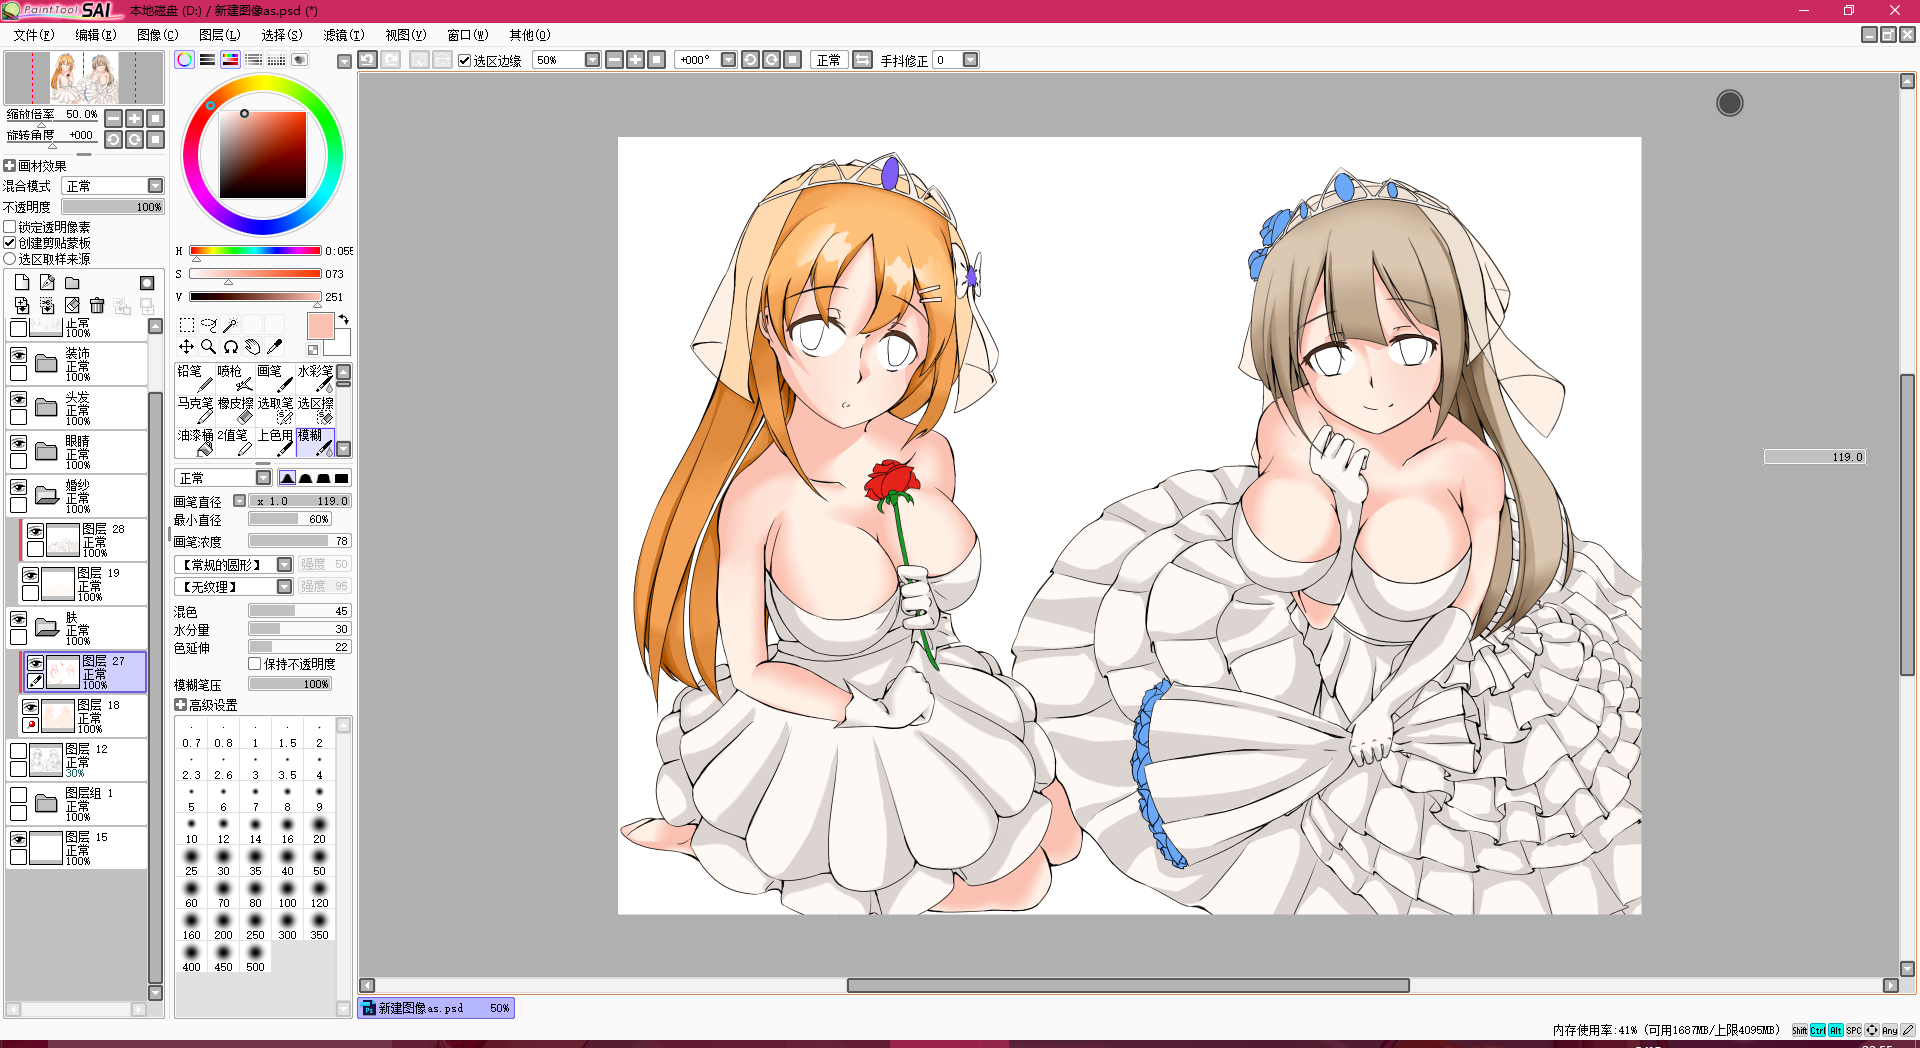Open the 滤镜 filter menu
The image size is (1920, 1048).
344,35
